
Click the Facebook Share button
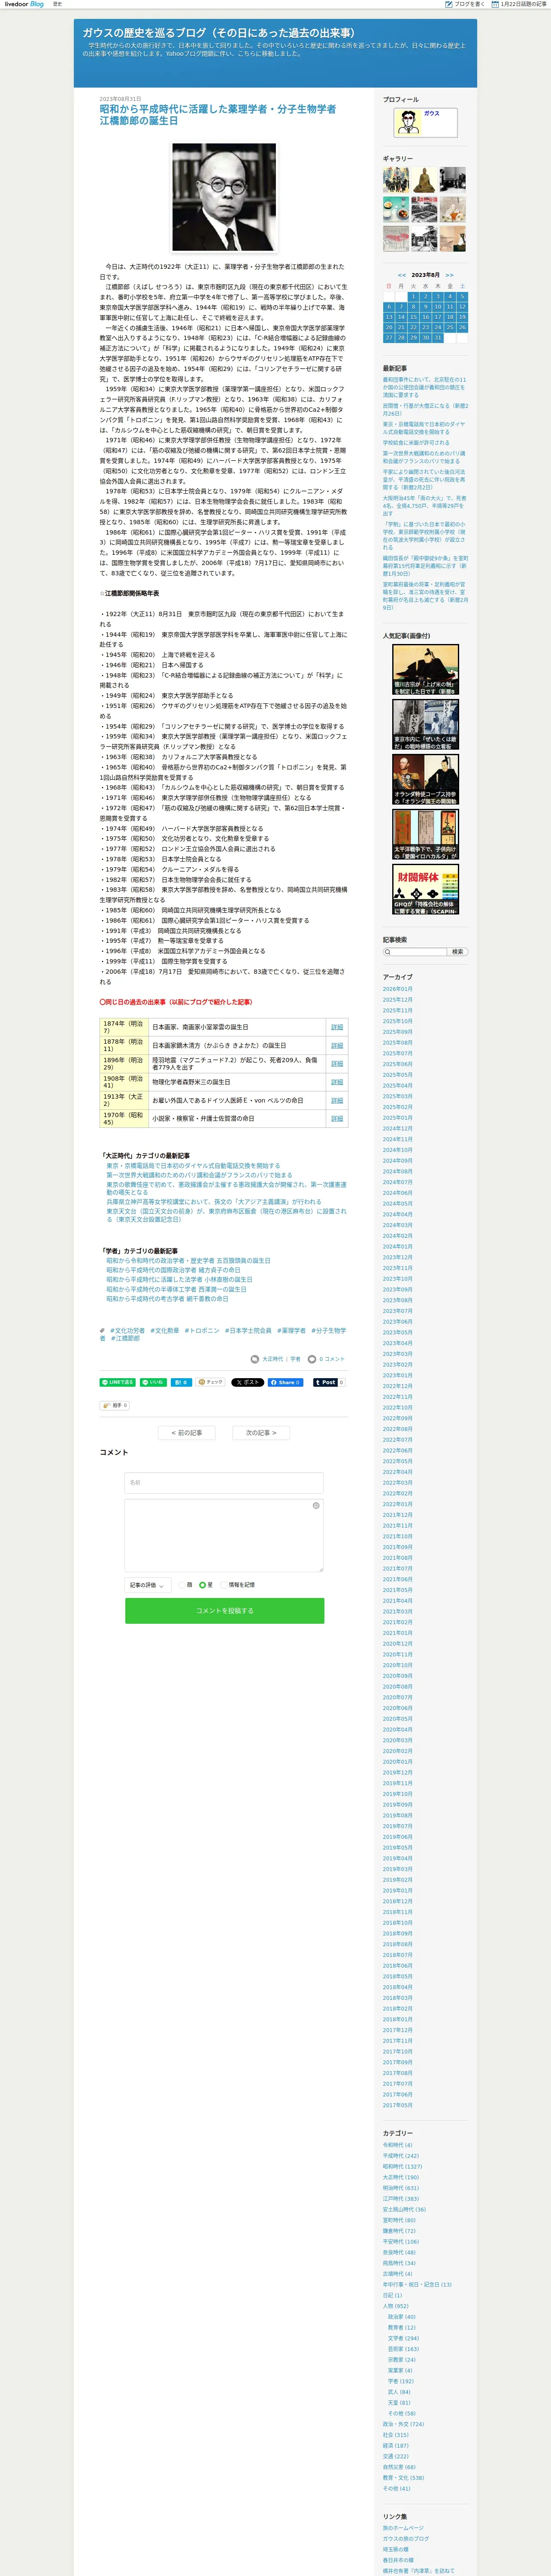[x=285, y=1382]
